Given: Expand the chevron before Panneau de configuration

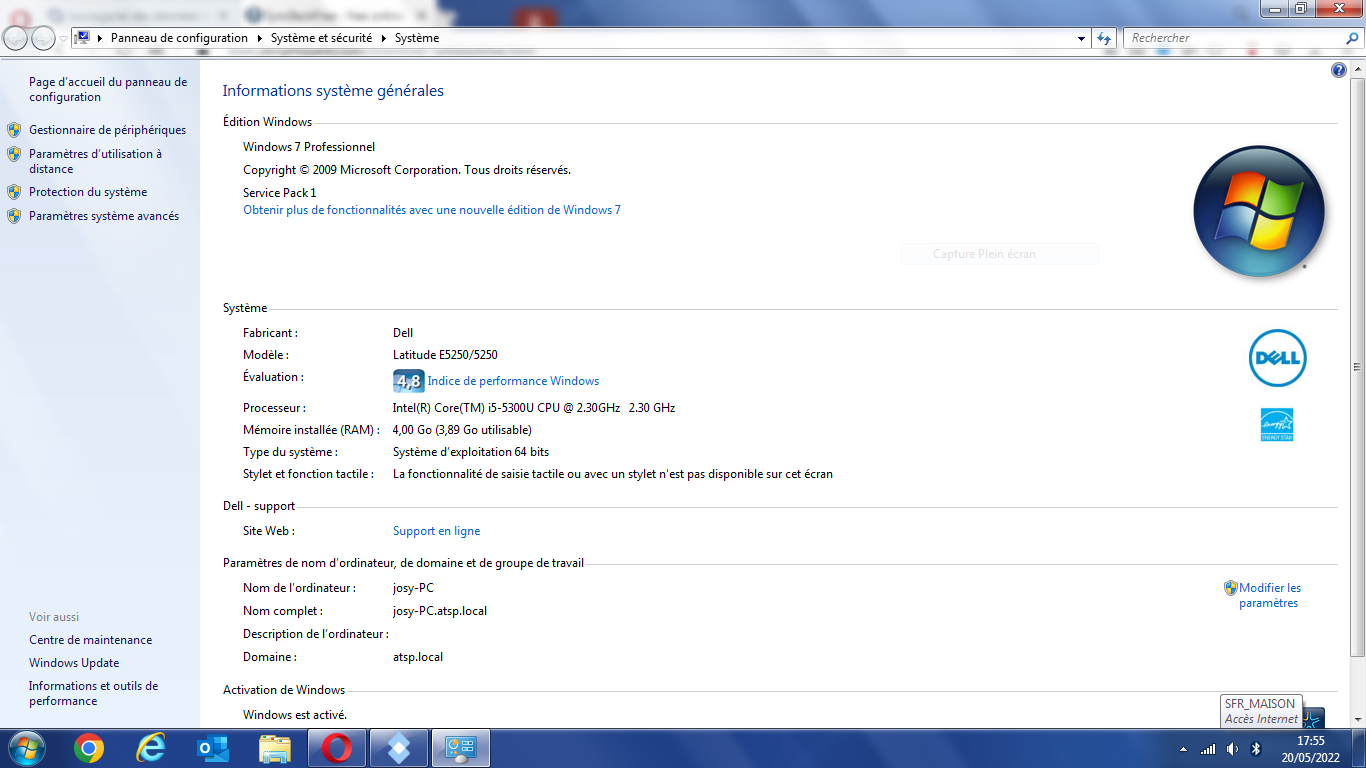Looking at the screenshot, I should [101, 38].
